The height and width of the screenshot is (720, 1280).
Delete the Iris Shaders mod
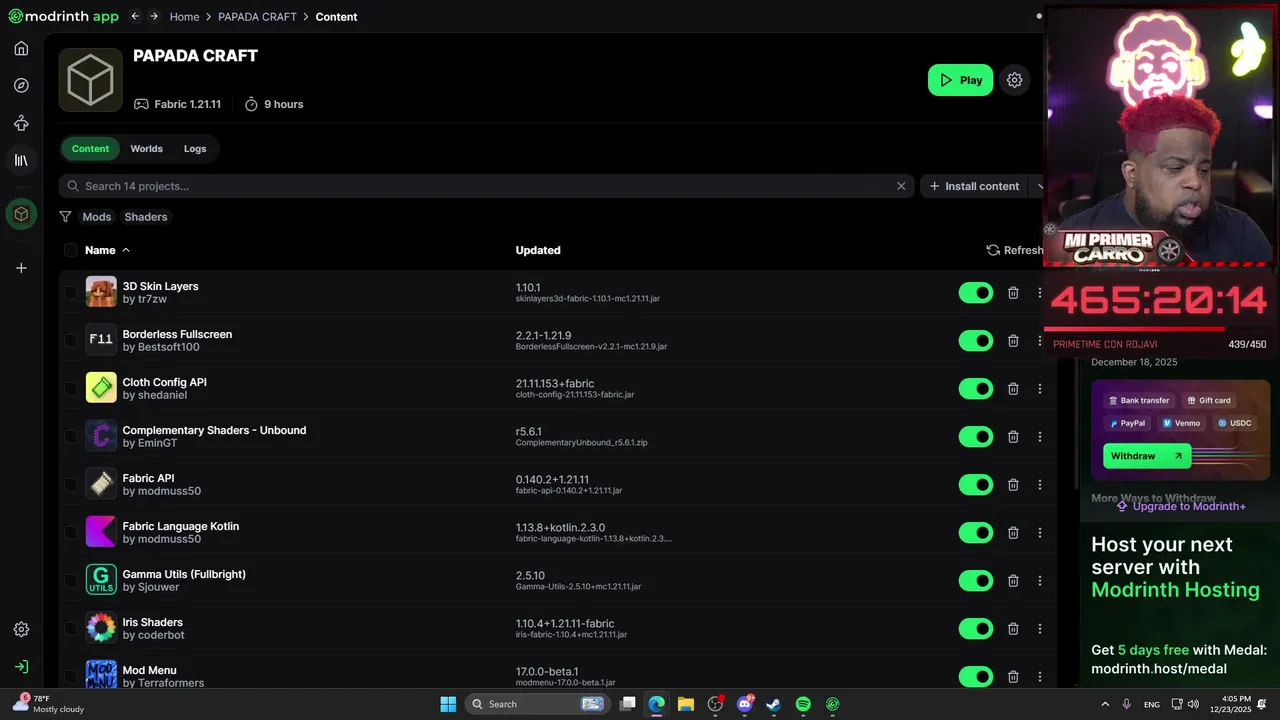click(x=1013, y=629)
